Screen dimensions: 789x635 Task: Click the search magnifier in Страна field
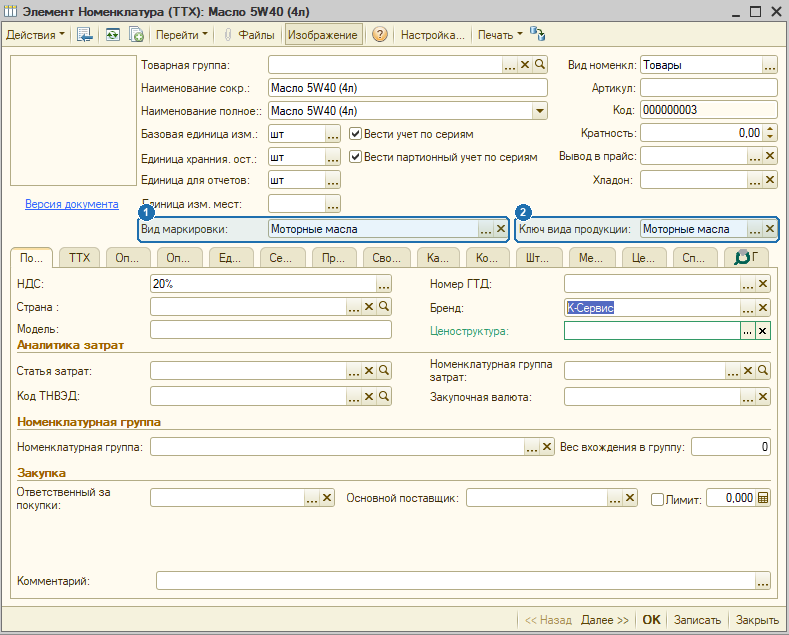click(384, 306)
